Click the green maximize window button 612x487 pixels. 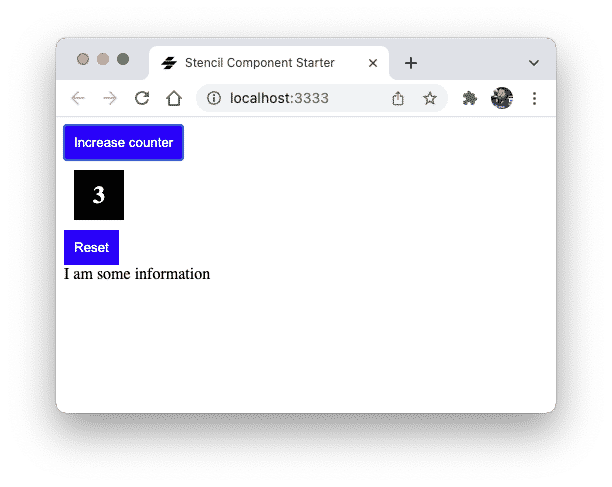(123, 59)
